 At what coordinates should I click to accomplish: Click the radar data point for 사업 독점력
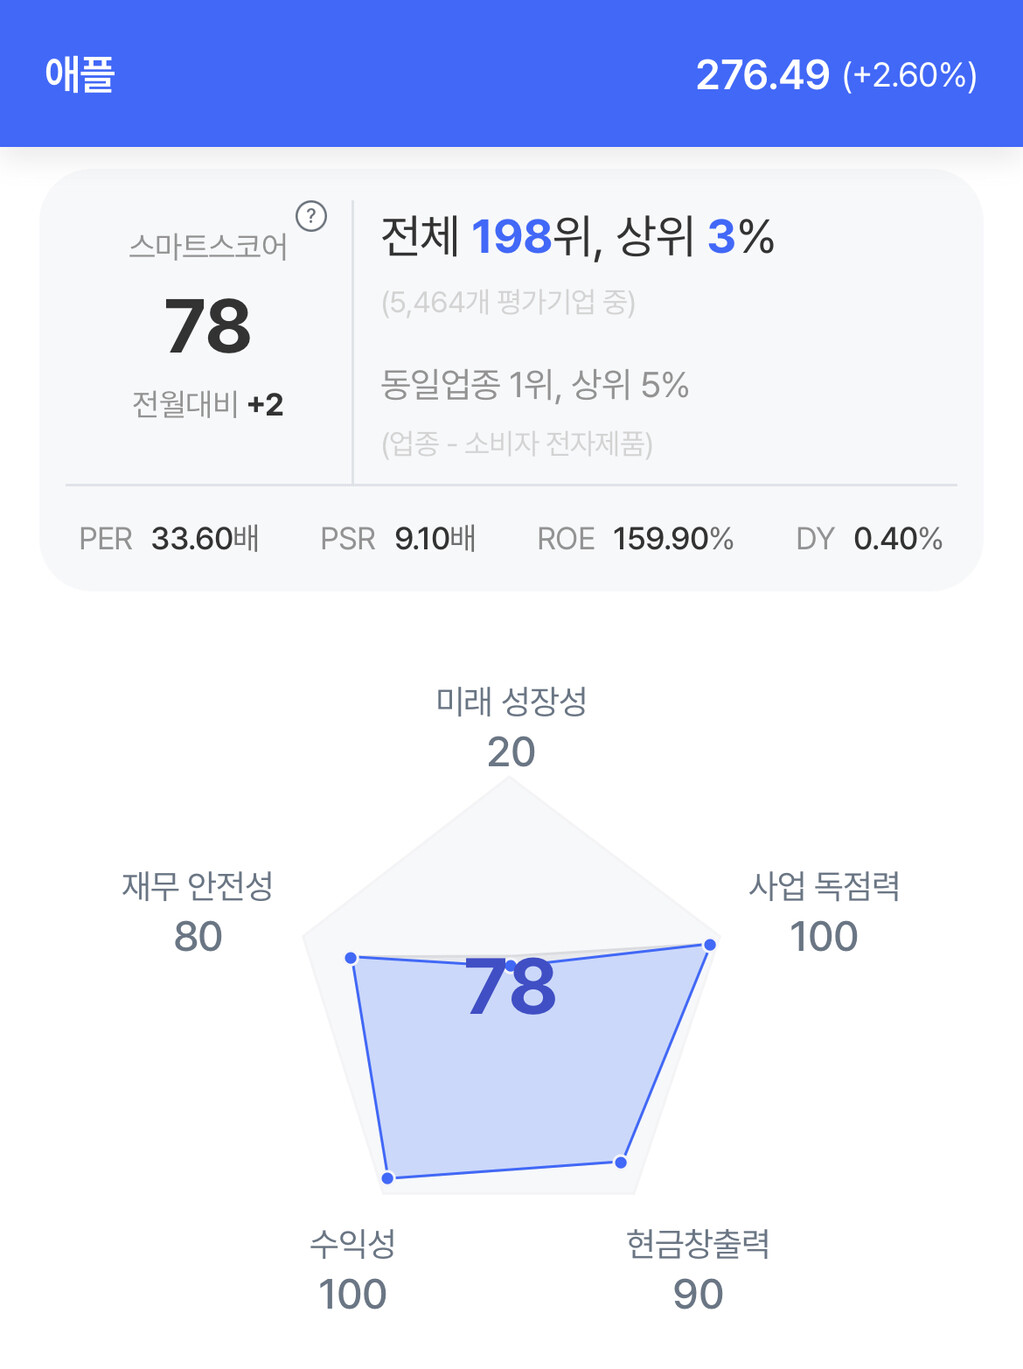[x=710, y=945]
